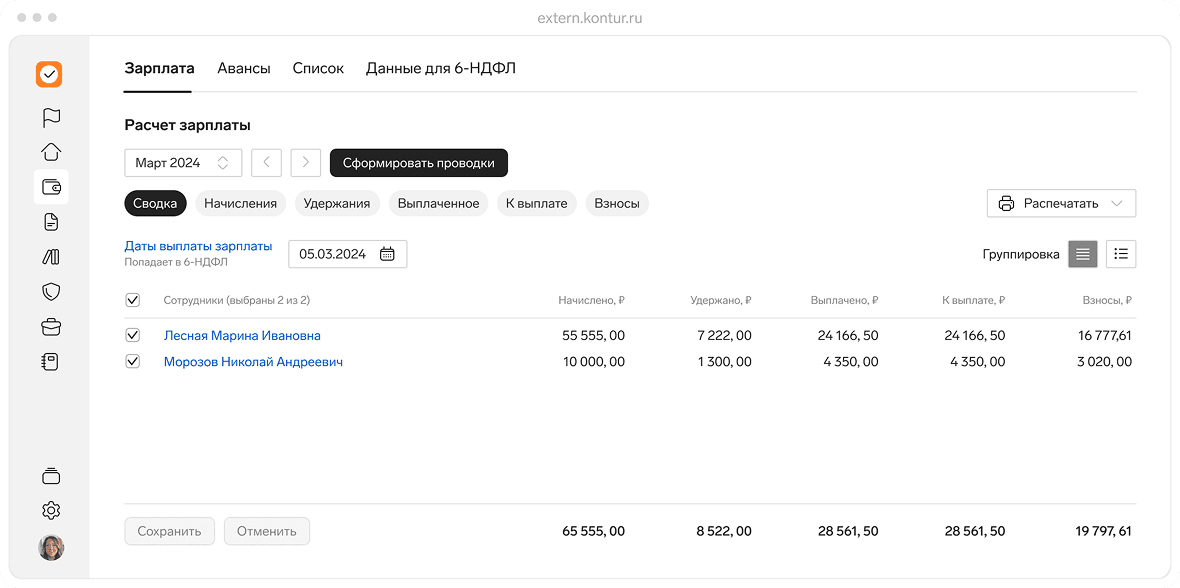This screenshot has width=1180, height=588.
Task: Open the briefcase icon in sidebar
Action: pos(51,326)
